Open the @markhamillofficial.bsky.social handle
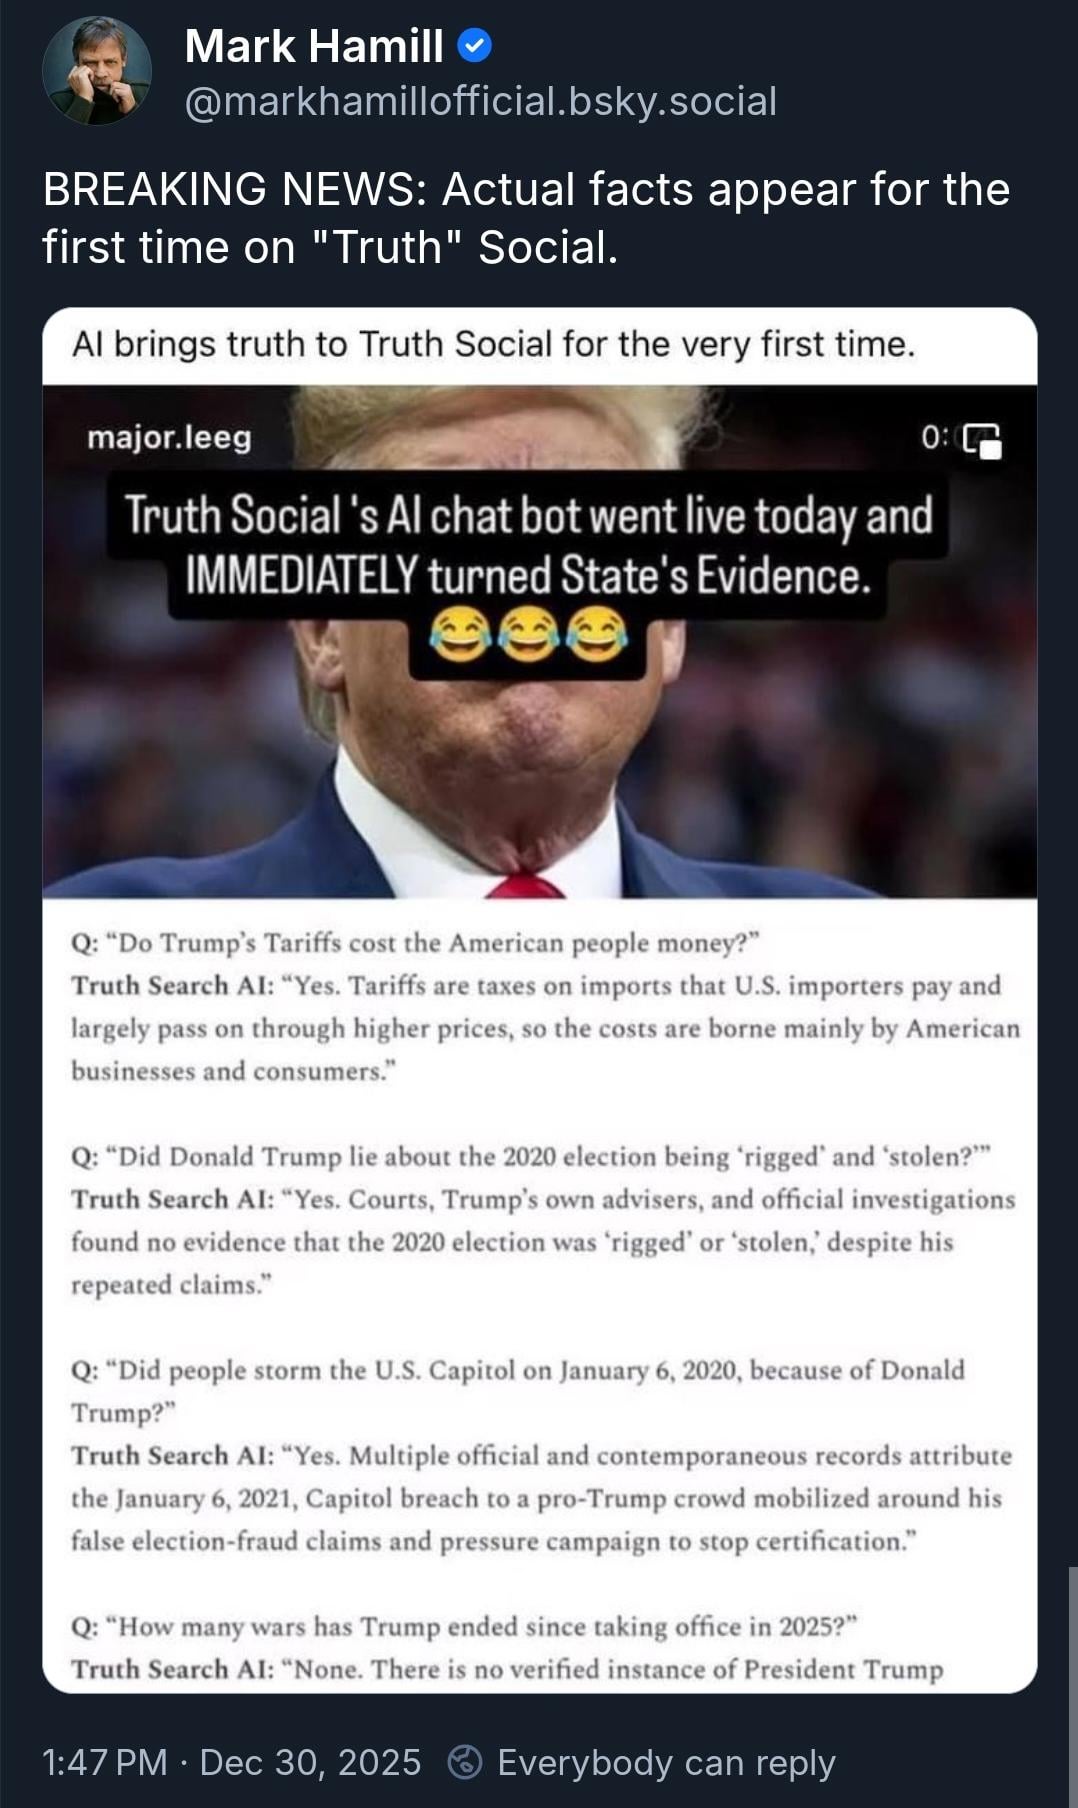The image size is (1078, 1808). tap(481, 101)
